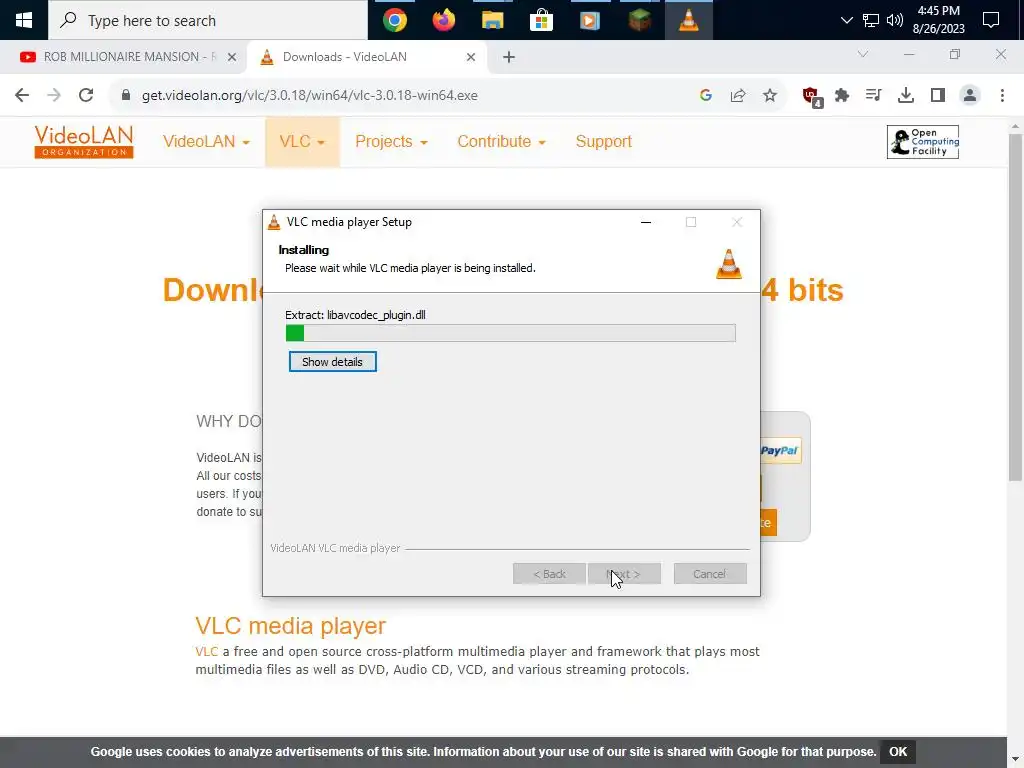The height and width of the screenshot is (768, 1024).
Task: Reload the current page
Action: [86, 95]
